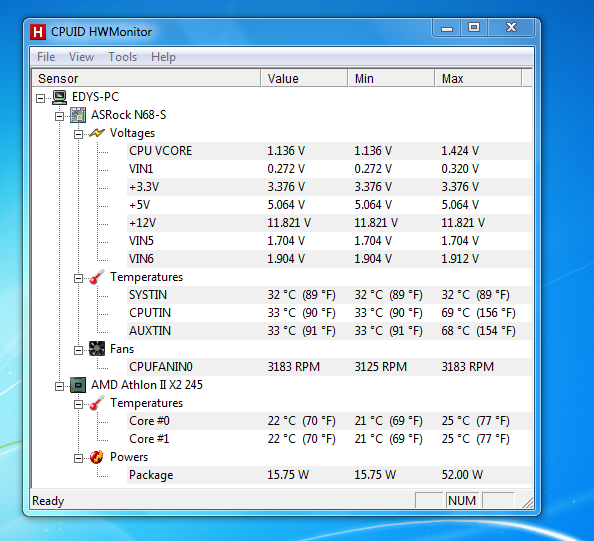
Task: Click the Fans icon
Action: pyautogui.click(x=97, y=349)
